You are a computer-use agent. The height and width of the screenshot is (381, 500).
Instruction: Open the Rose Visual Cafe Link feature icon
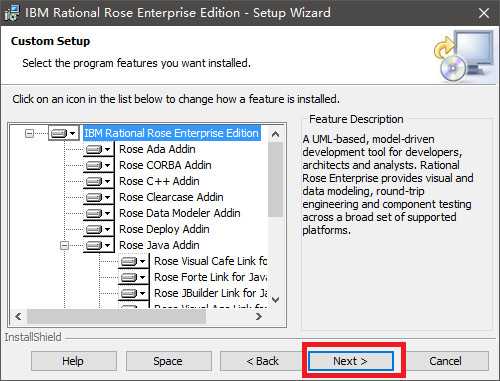click(133, 261)
